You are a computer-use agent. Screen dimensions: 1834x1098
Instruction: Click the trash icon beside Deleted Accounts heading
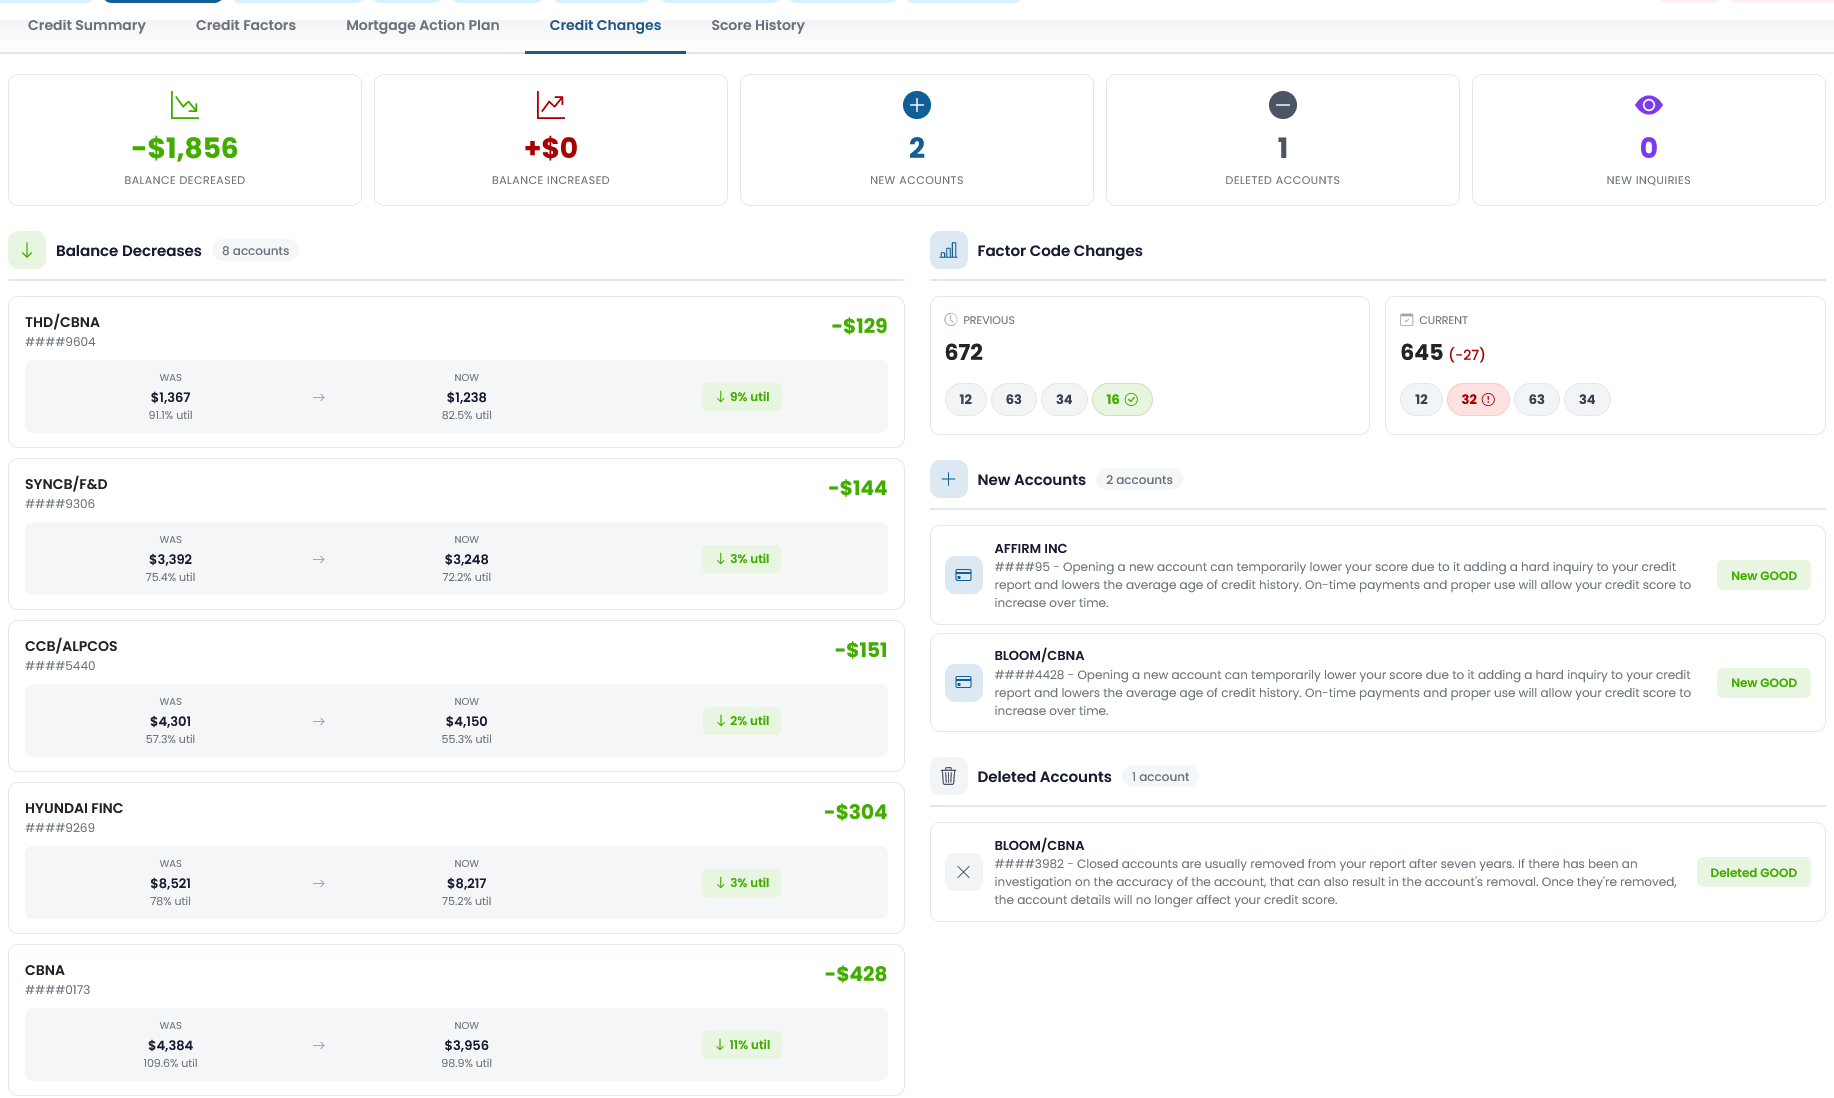(948, 776)
